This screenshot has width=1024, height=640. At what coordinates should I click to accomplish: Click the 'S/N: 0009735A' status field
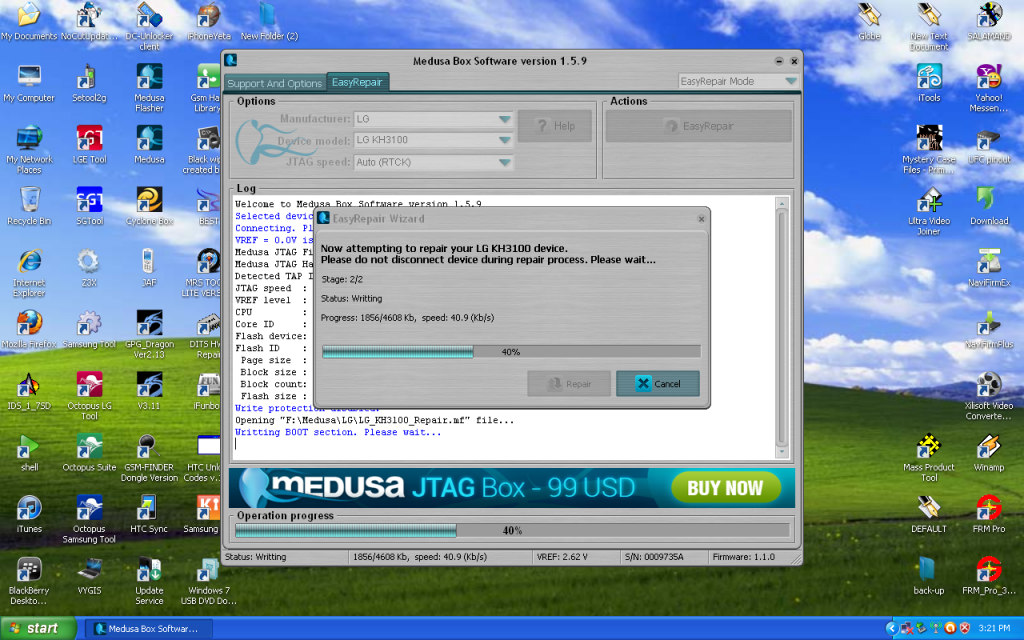(x=654, y=557)
